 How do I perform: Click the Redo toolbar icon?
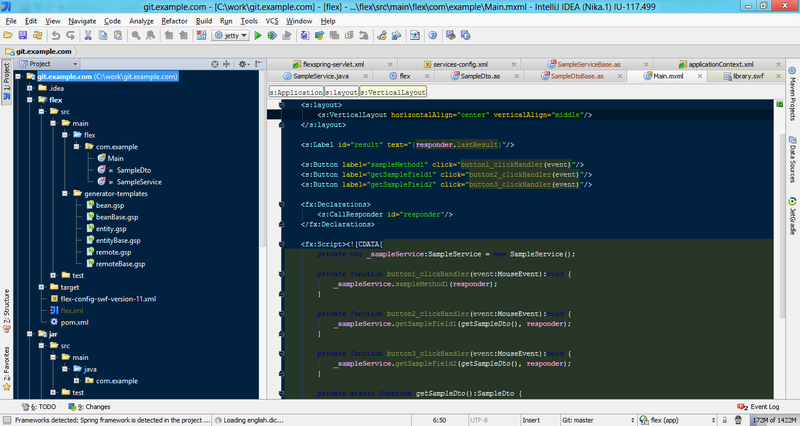click(x=70, y=35)
